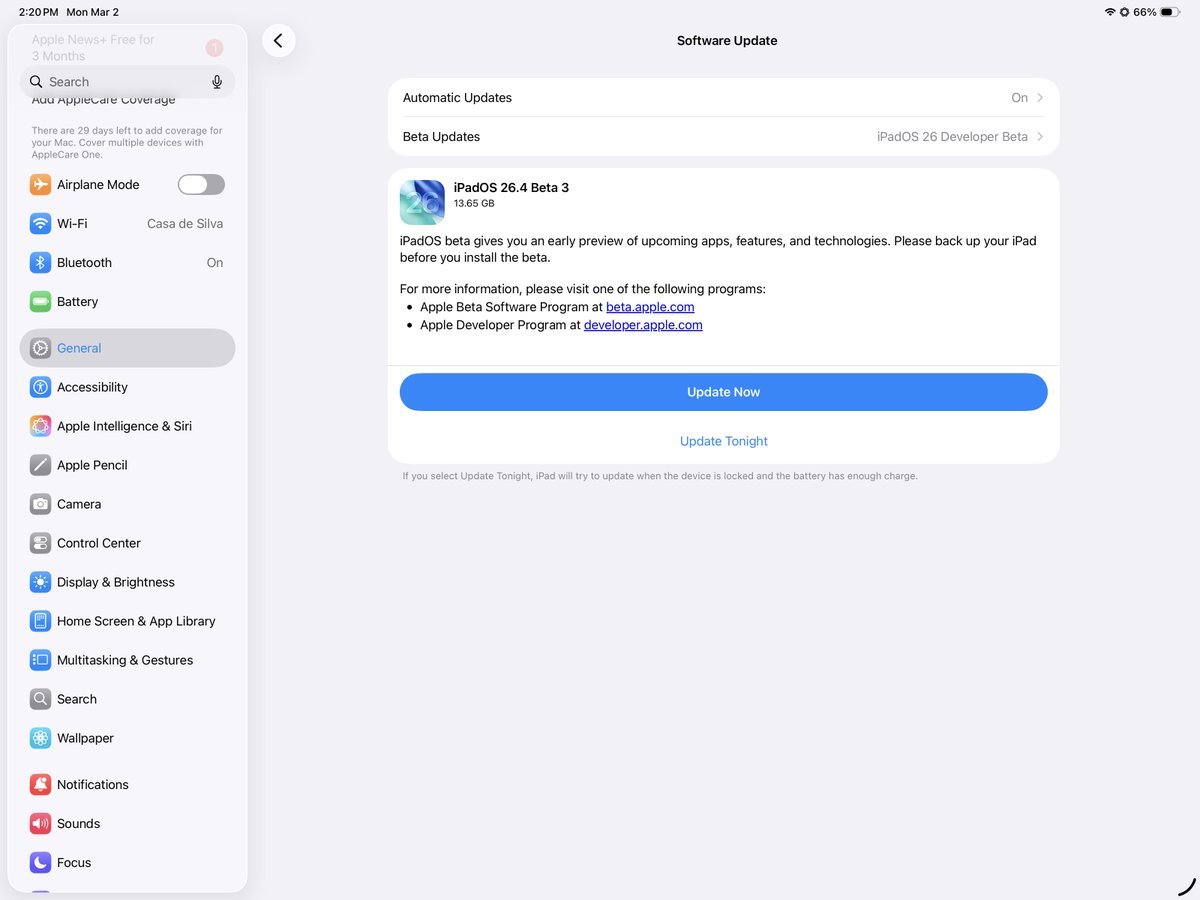1200x900 pixels.
Task: Tap the Wi-Fi status icon in status bar
Action: [1110, 12]
